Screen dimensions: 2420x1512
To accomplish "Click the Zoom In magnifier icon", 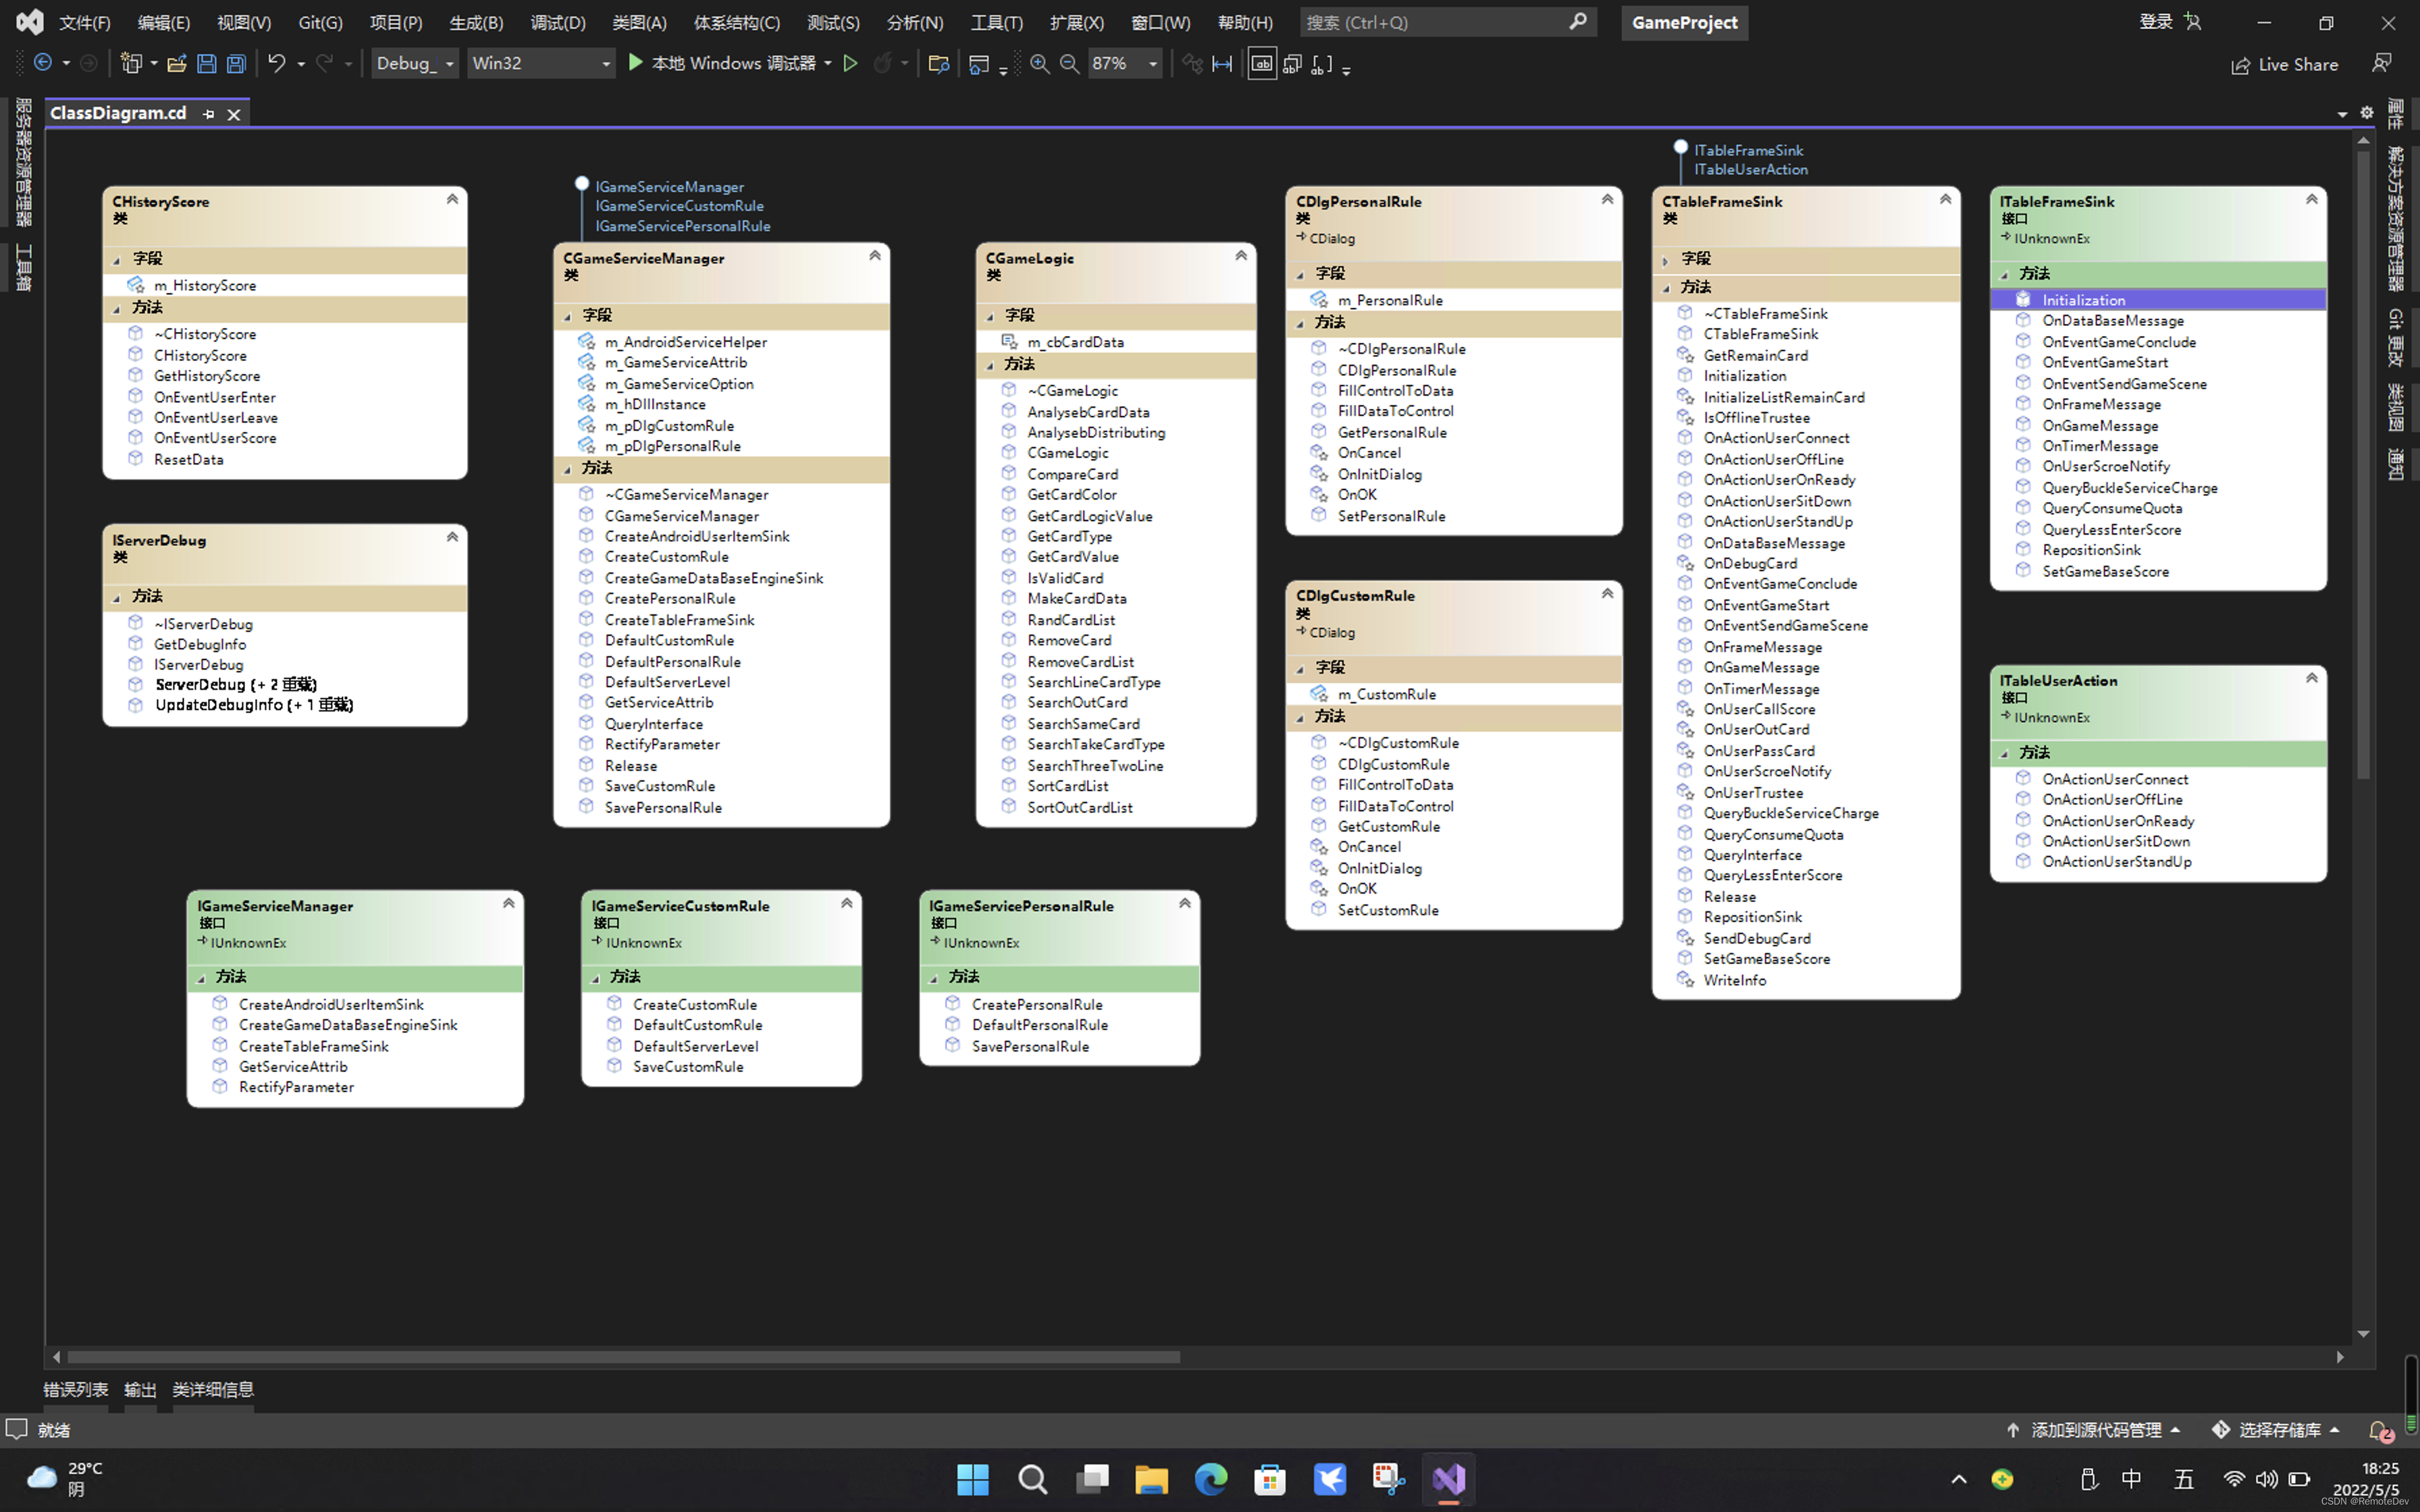I will [x=1040, y=64].
